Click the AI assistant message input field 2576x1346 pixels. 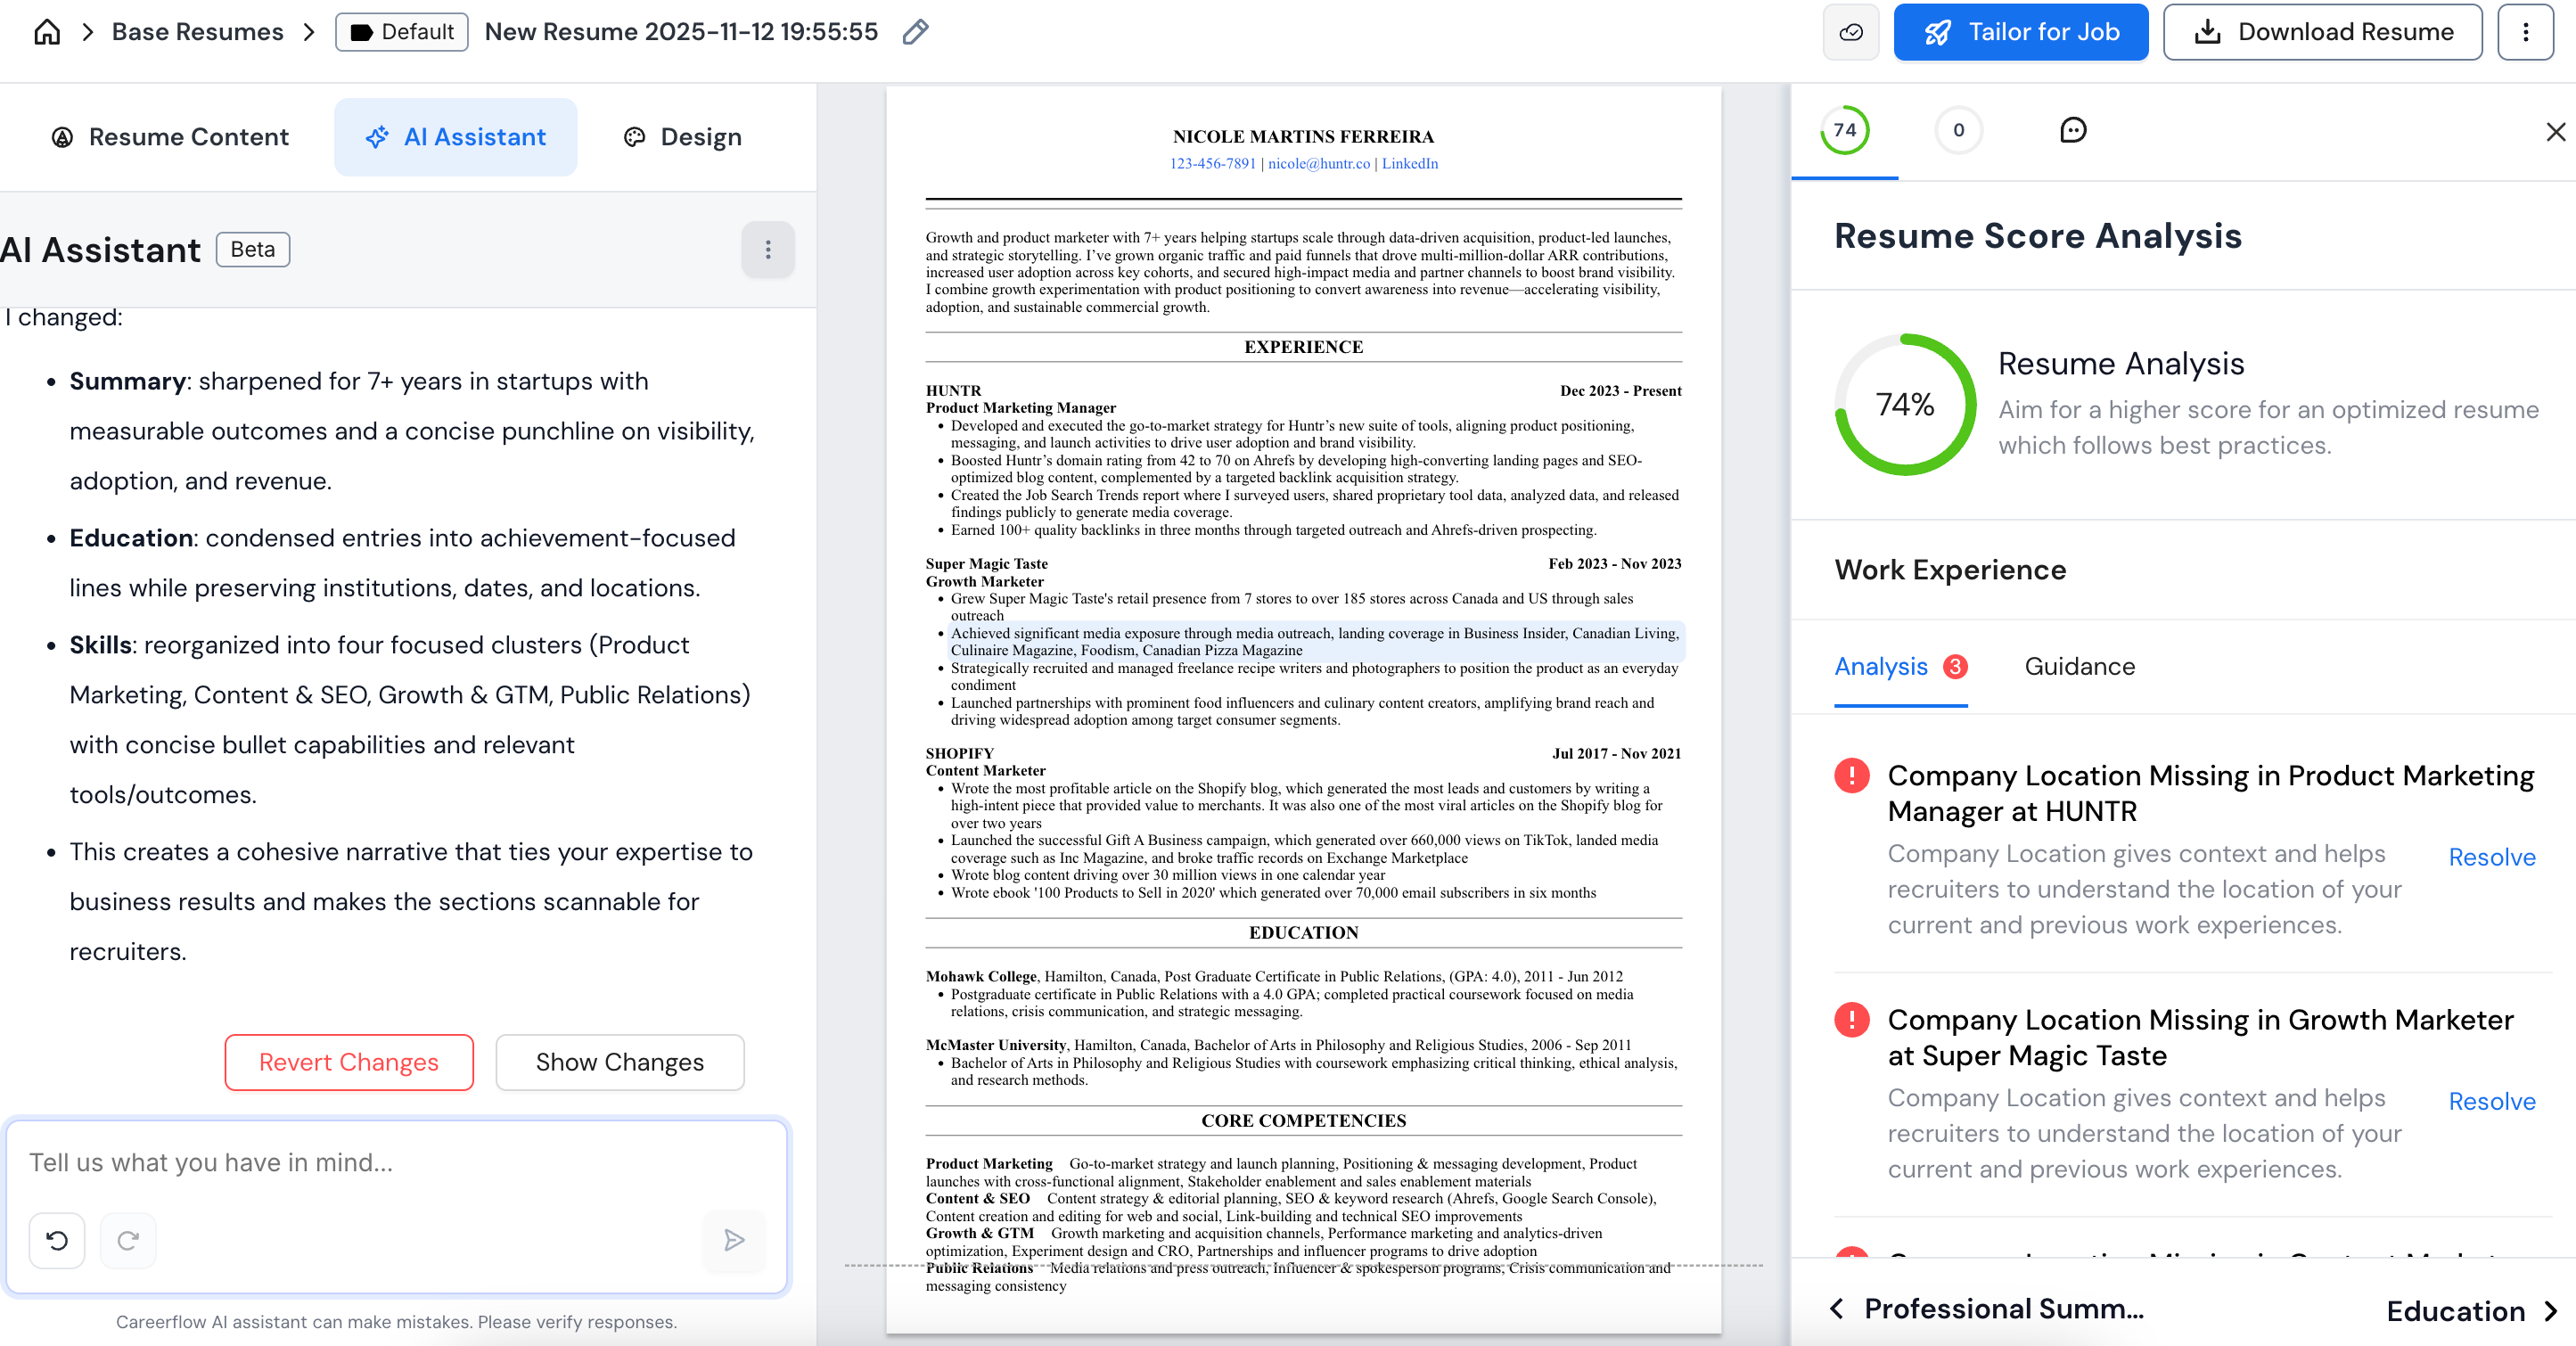pyautogui.click(x=396, y=1162)
